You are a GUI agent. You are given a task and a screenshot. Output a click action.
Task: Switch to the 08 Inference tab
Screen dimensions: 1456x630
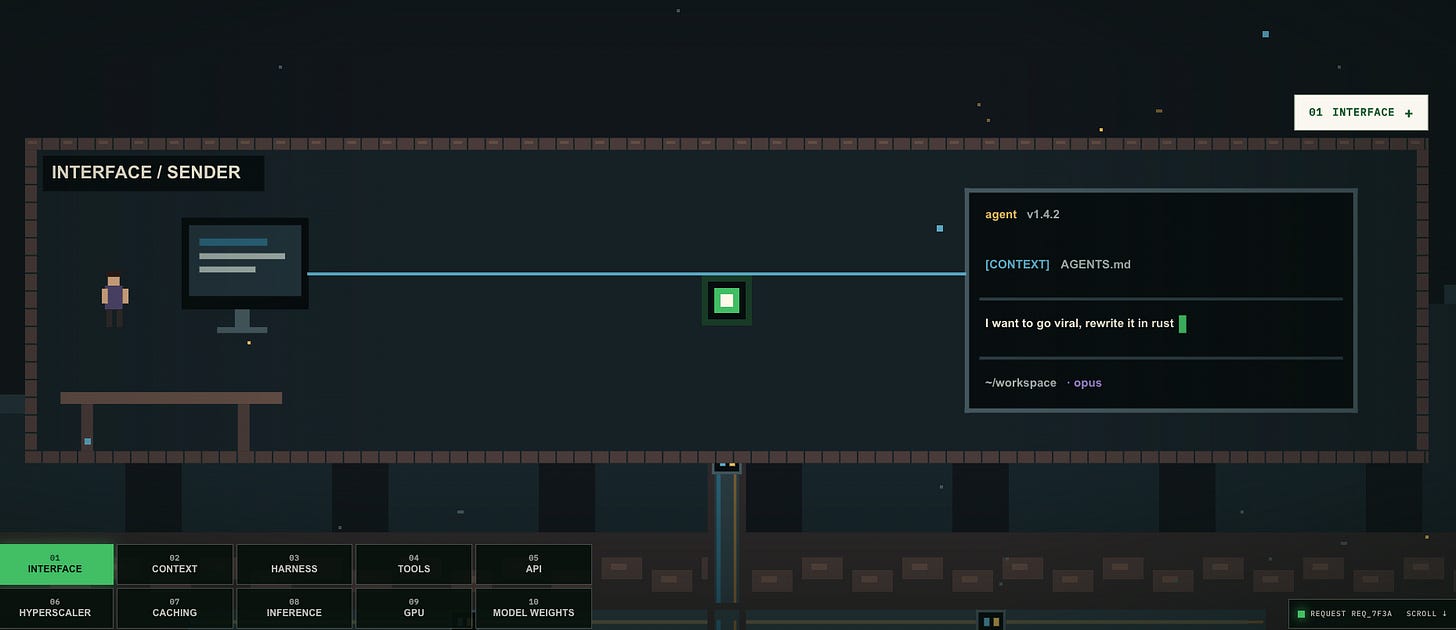[x=294, y=608]
